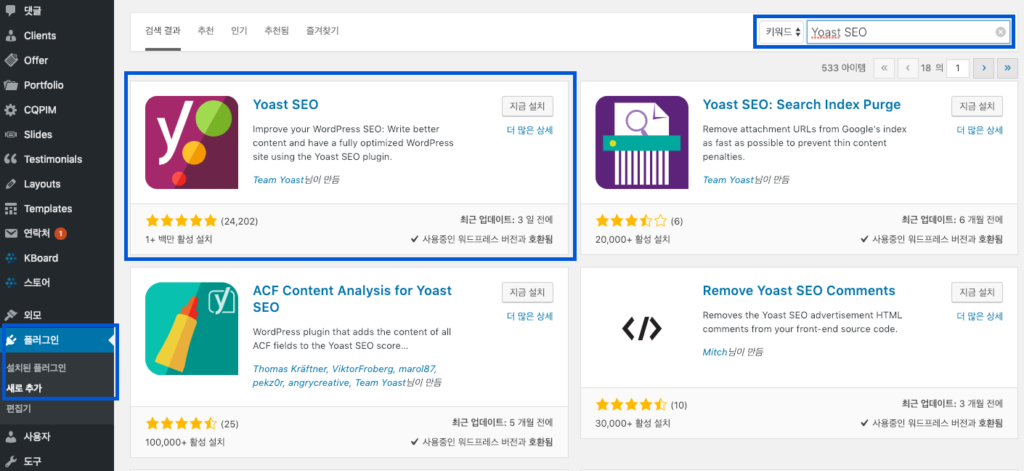Viewport: 1024px width, 471px height.
Task: Click the Yoast SEO star rating
Action: (x=181, y=221)
